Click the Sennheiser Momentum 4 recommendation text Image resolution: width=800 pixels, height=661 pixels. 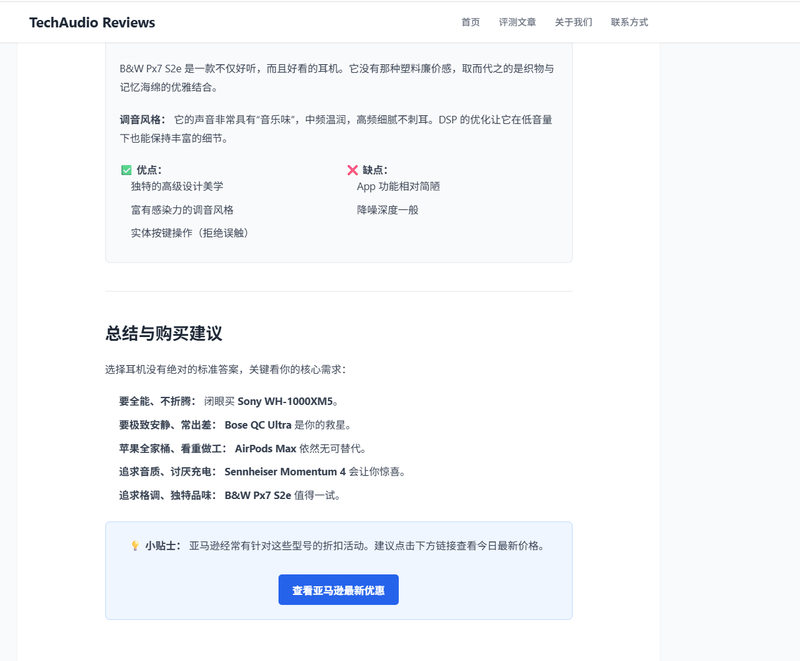(x=285, y=472)
